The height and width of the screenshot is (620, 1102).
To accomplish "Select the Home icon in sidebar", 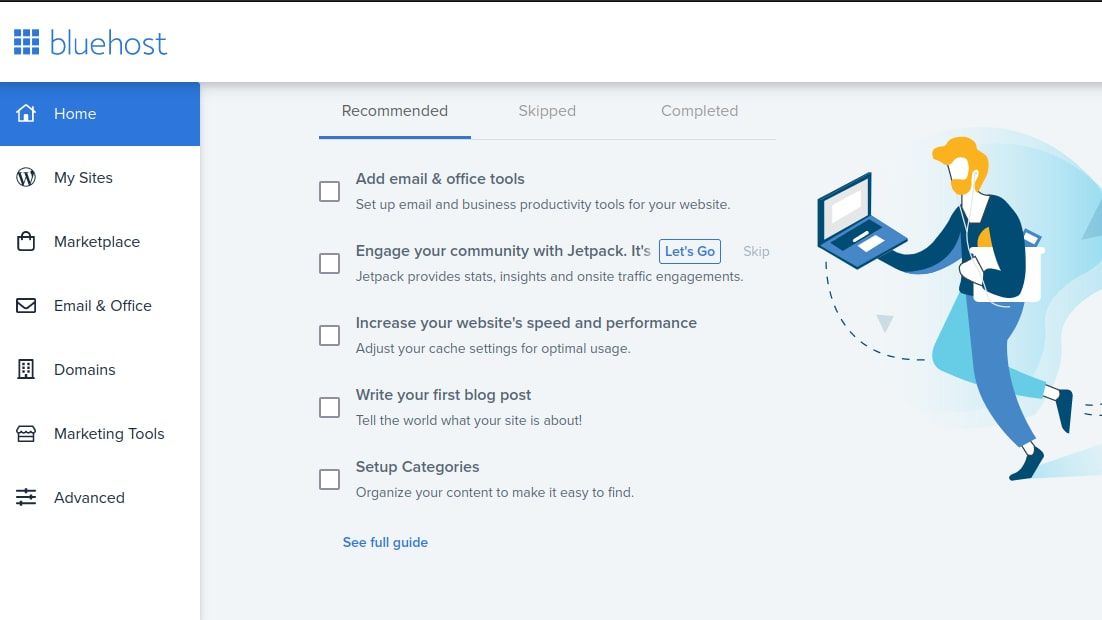I will coord(26,114).
